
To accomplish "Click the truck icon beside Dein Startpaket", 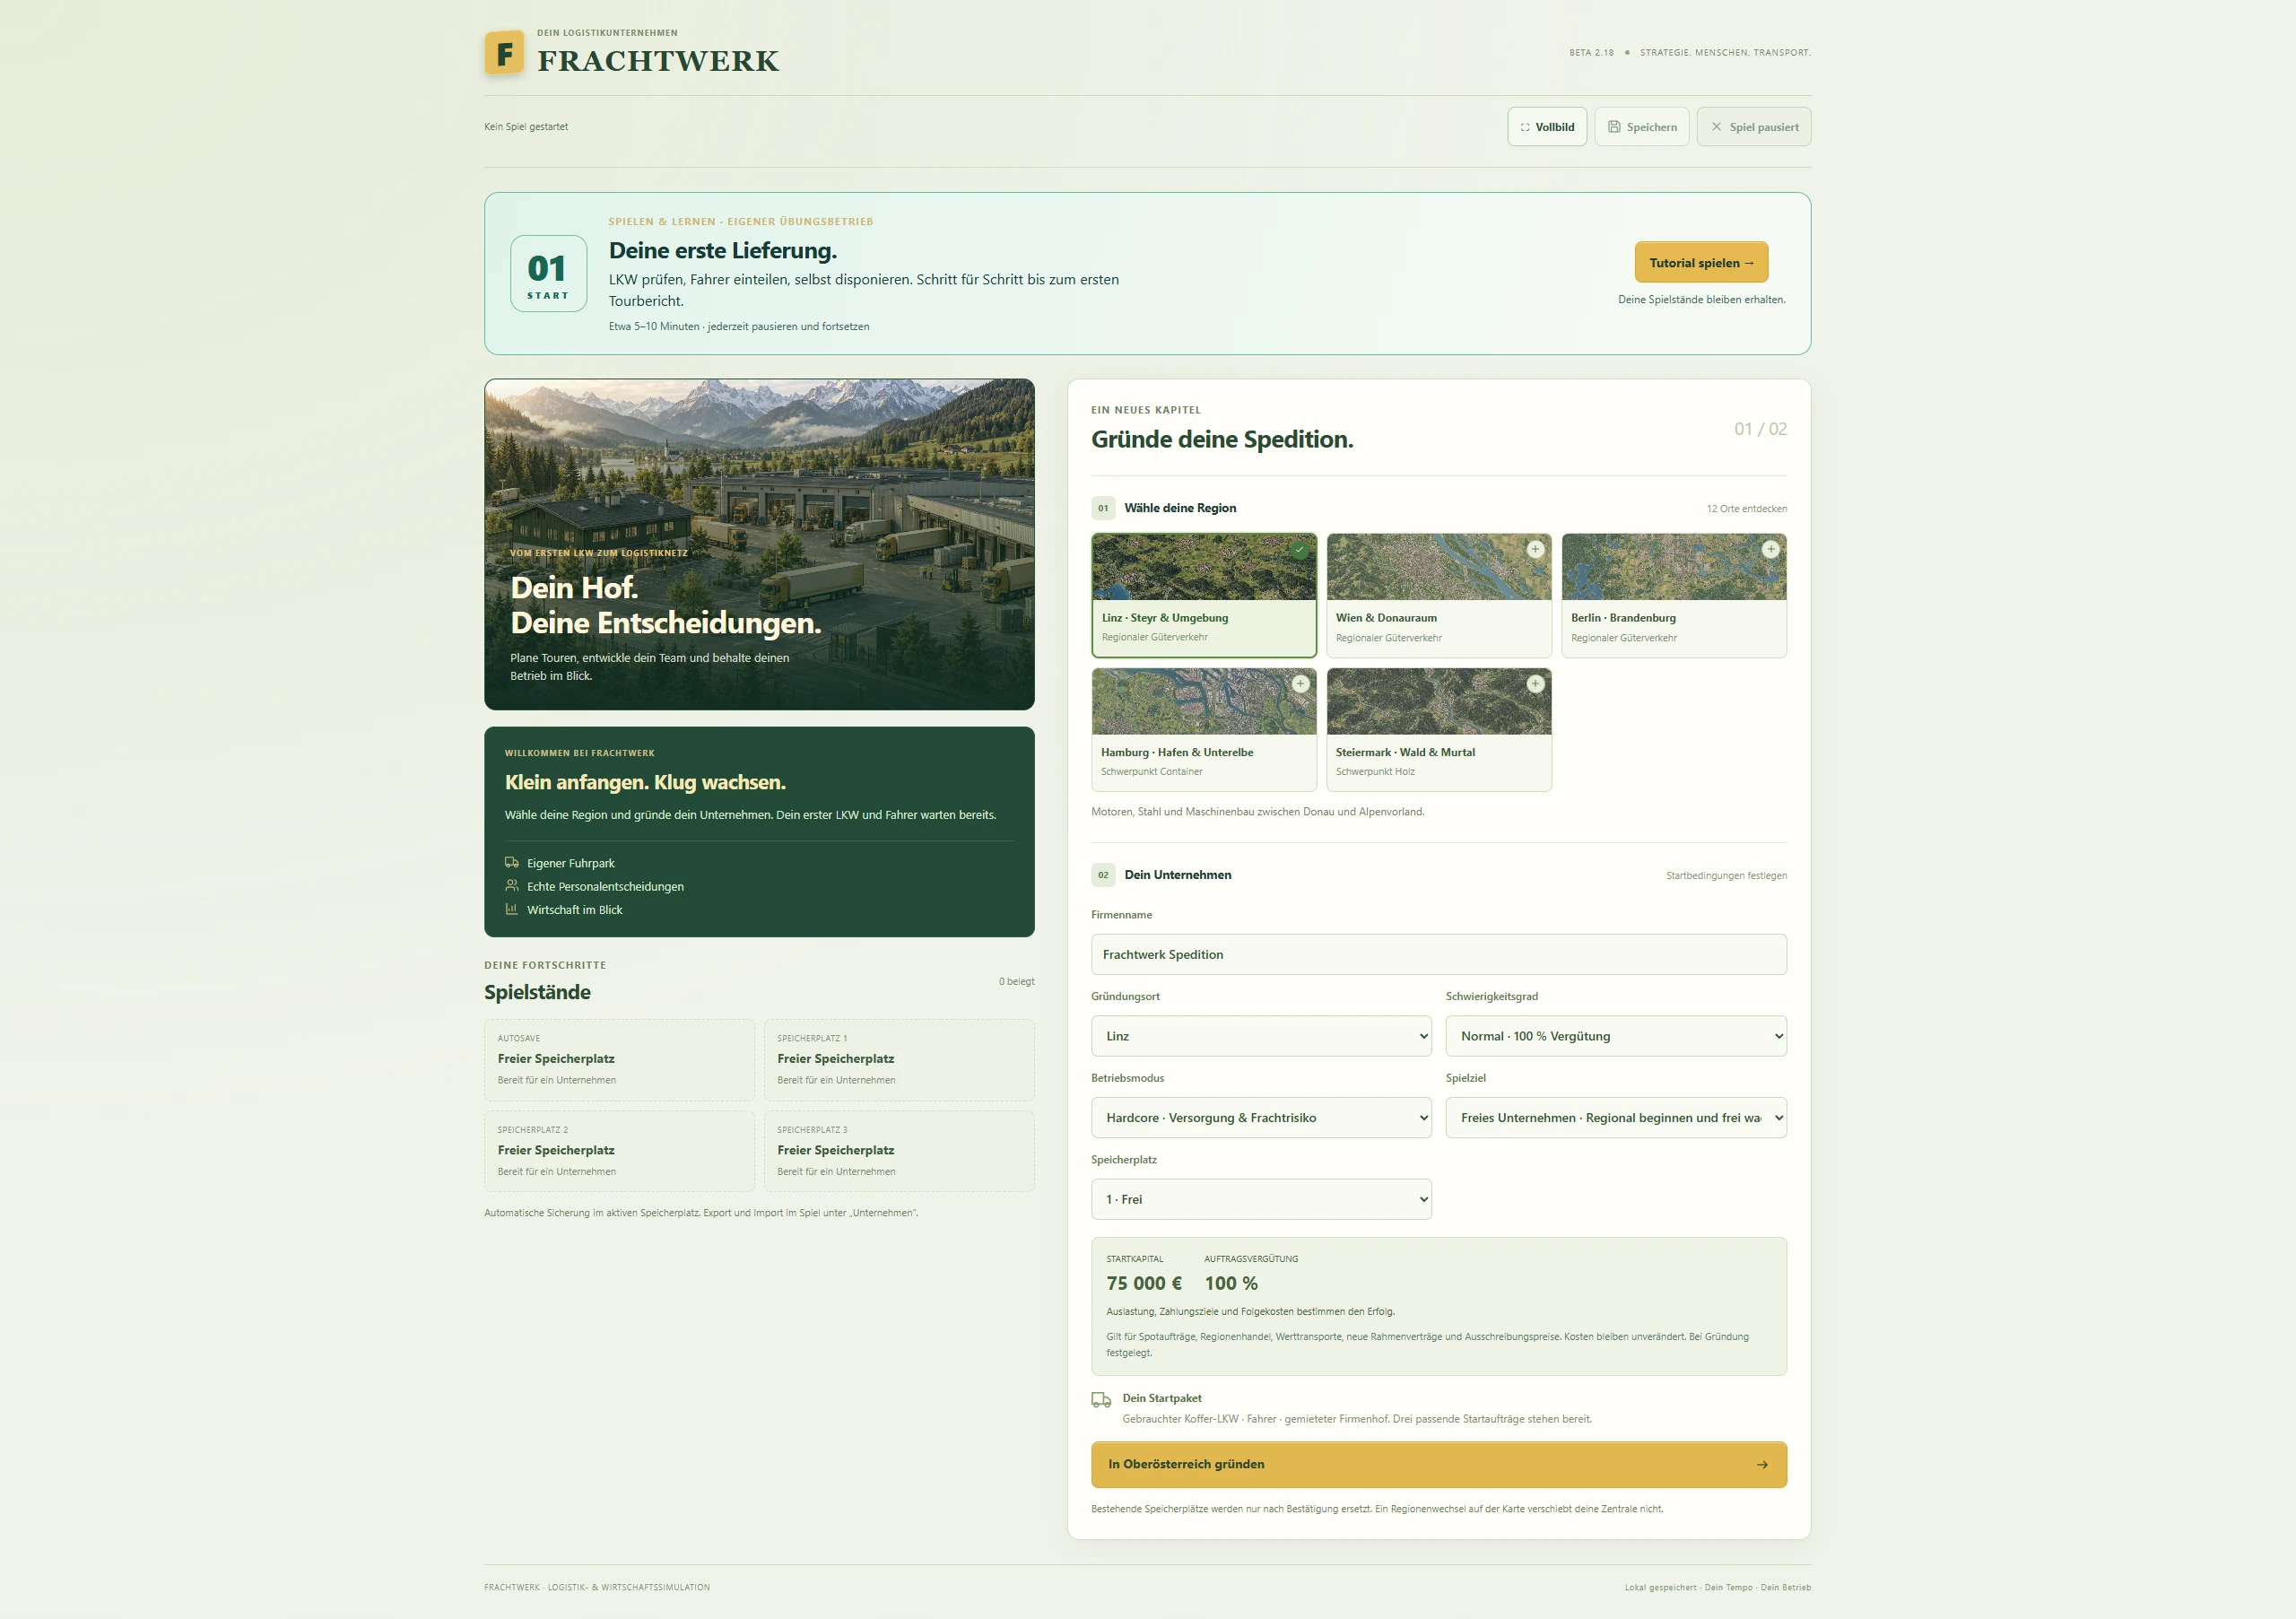I will [x=1101, y=1400].
